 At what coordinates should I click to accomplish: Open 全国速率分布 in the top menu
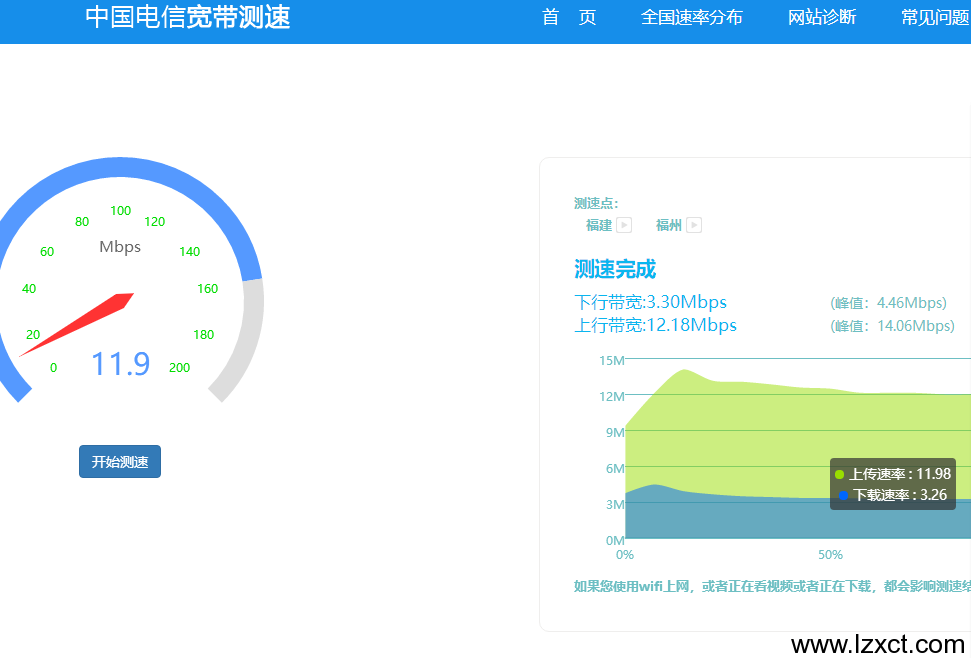tap(692, 17)
